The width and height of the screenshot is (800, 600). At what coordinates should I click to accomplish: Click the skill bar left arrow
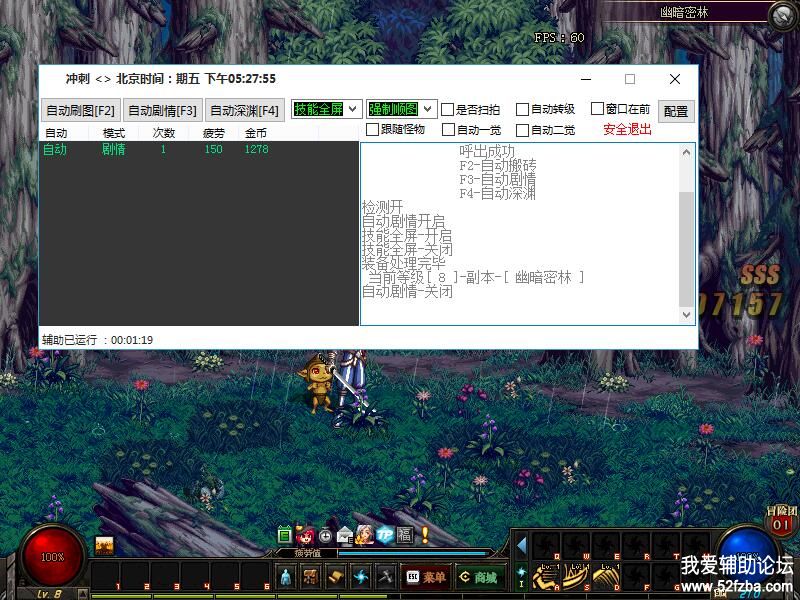tap(521, 545)
